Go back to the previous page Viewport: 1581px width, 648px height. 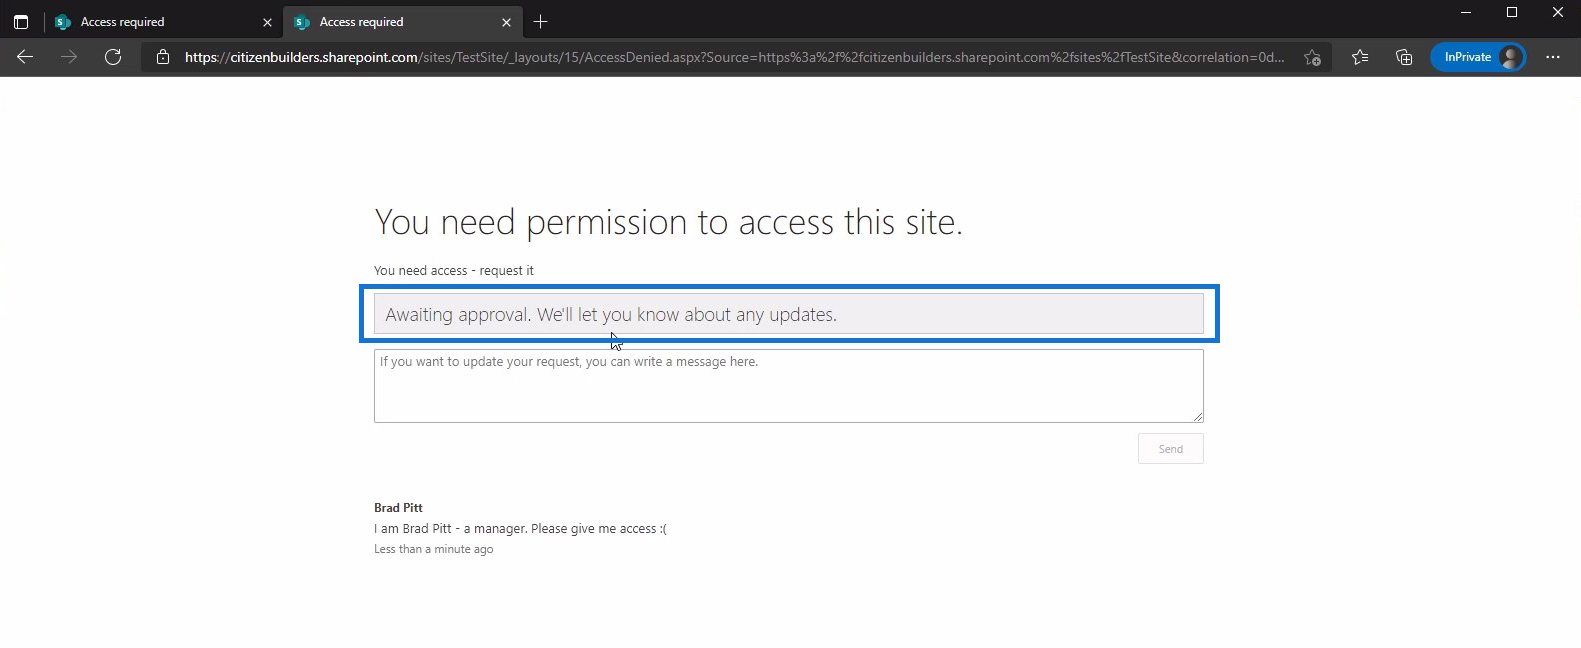point(25,57)
